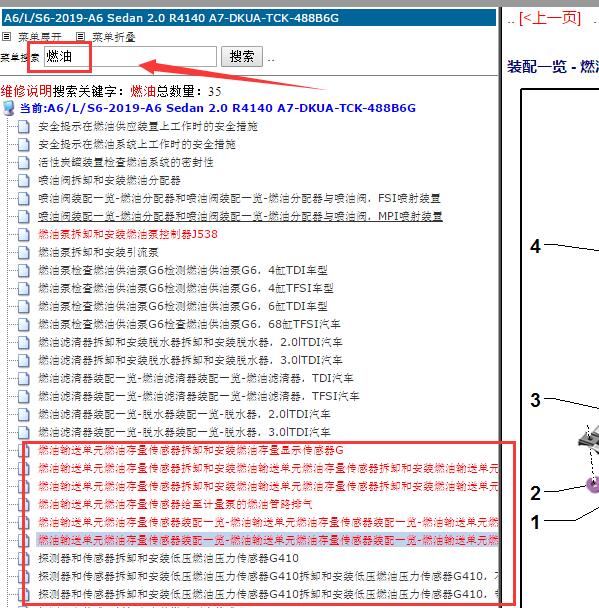Image resolution: width=599 pixels, height=608 pixels.
Task: Click callout number 2 in the diagram
Action: (x=535, y=493)
